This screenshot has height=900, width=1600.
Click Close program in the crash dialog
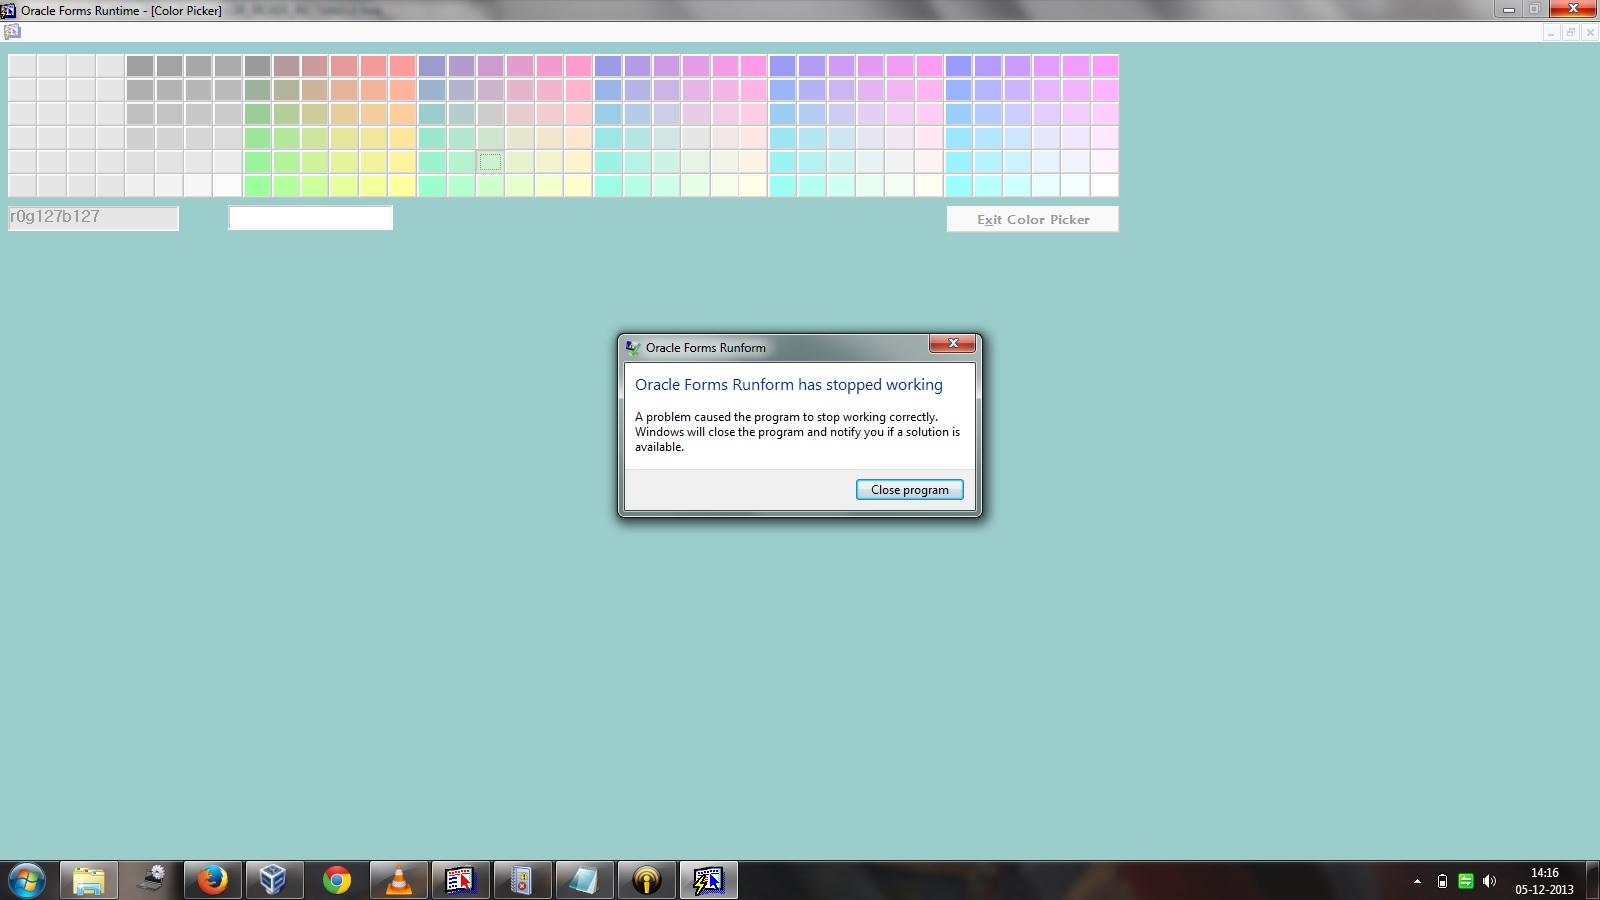tap(909, 490)
